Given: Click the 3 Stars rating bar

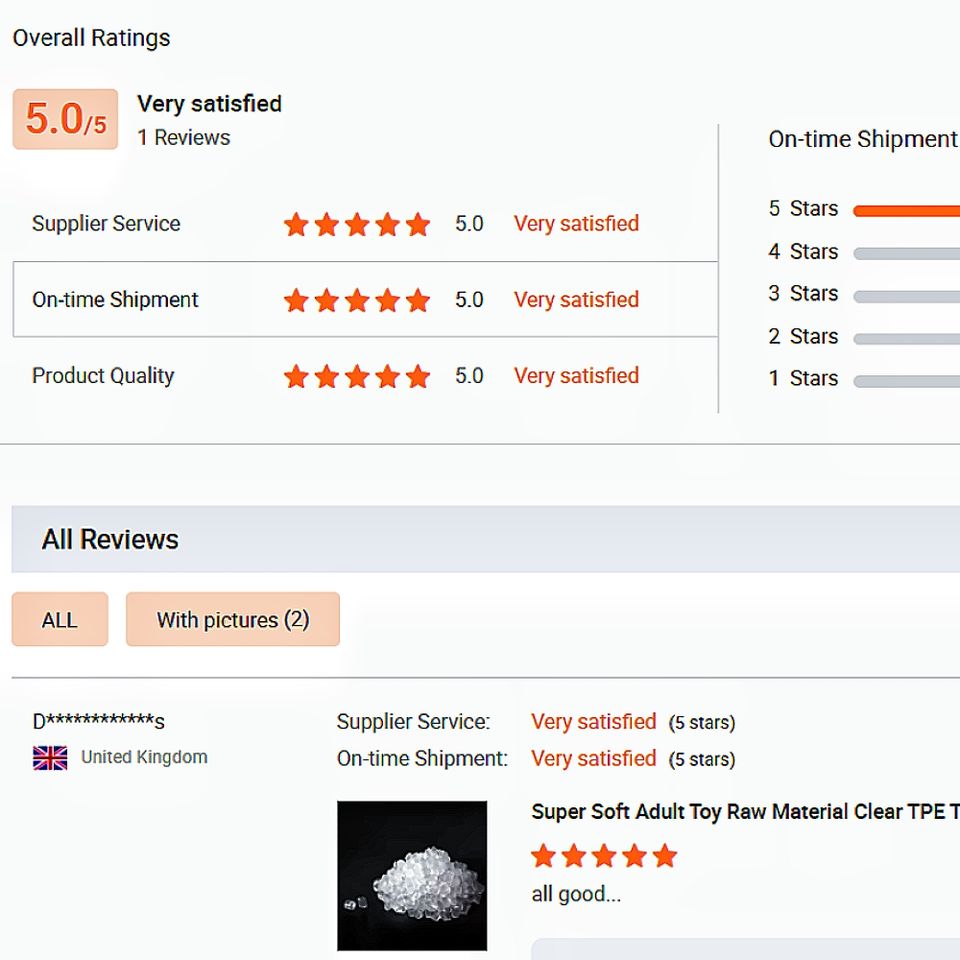Looking at the screenshot, I should tap(906, 296).
